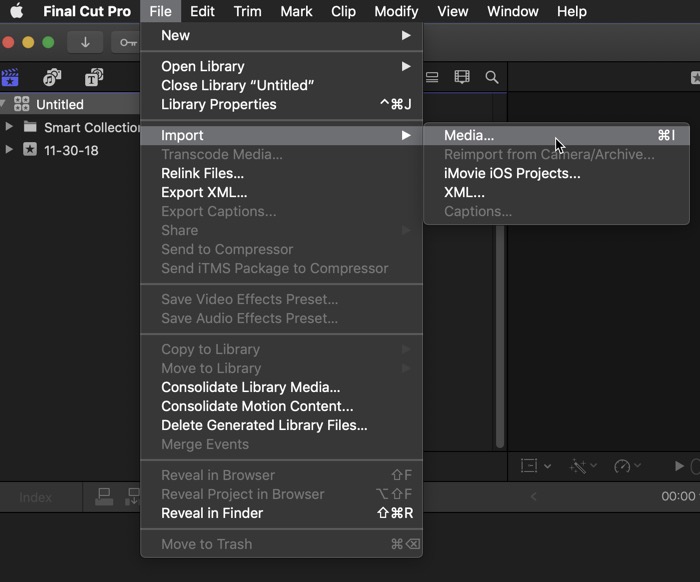Click the red close window button
Image resolution: width=700 pixels, height=582 pixels.
point(8,42)
